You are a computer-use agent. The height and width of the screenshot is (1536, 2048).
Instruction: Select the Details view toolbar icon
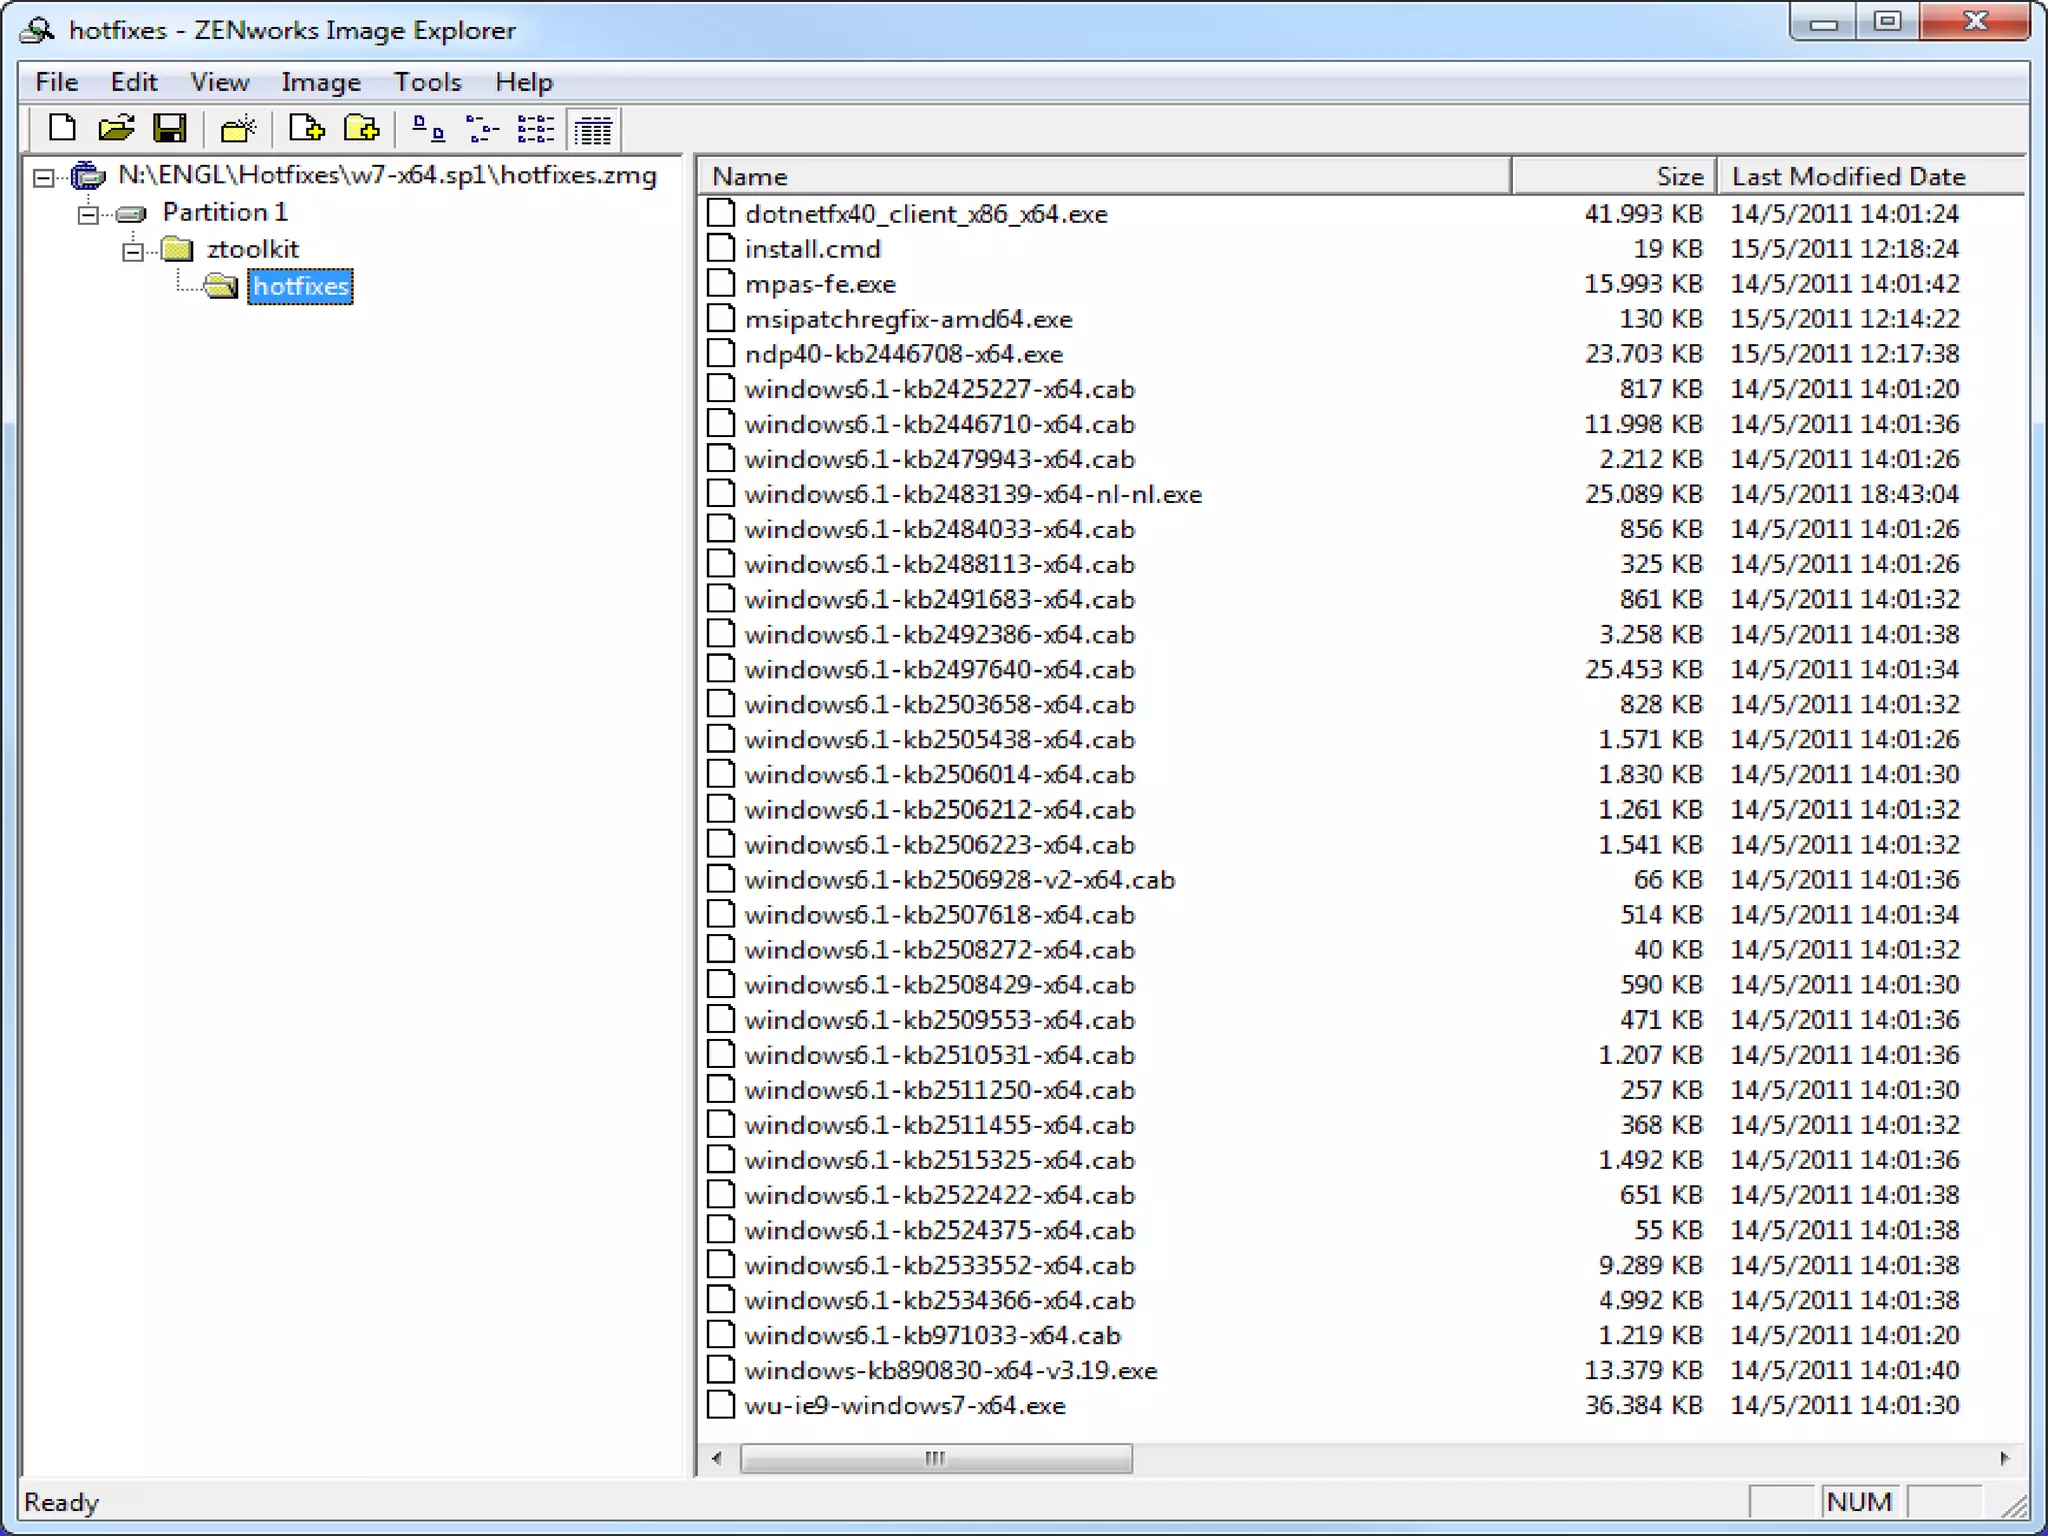click(x=593, y=130)
